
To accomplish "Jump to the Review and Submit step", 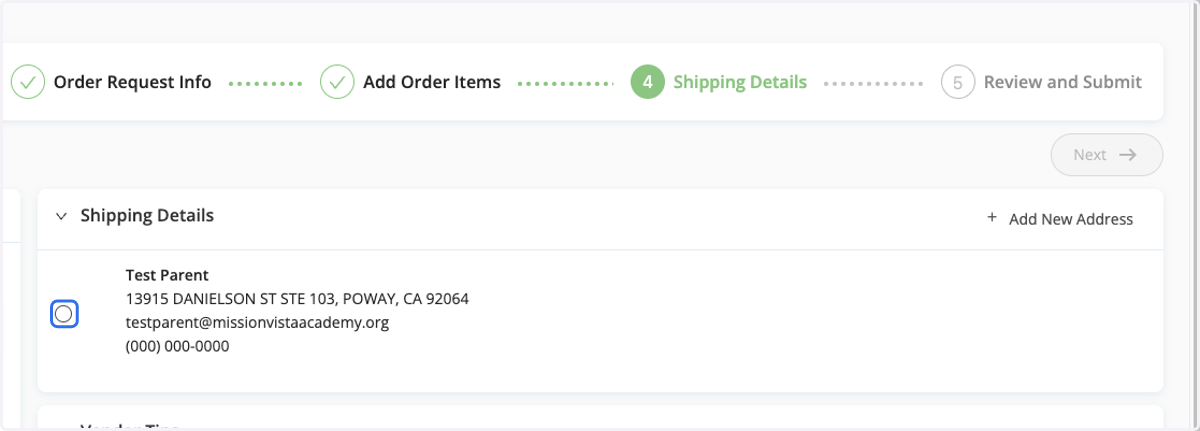I will 1063,82.
